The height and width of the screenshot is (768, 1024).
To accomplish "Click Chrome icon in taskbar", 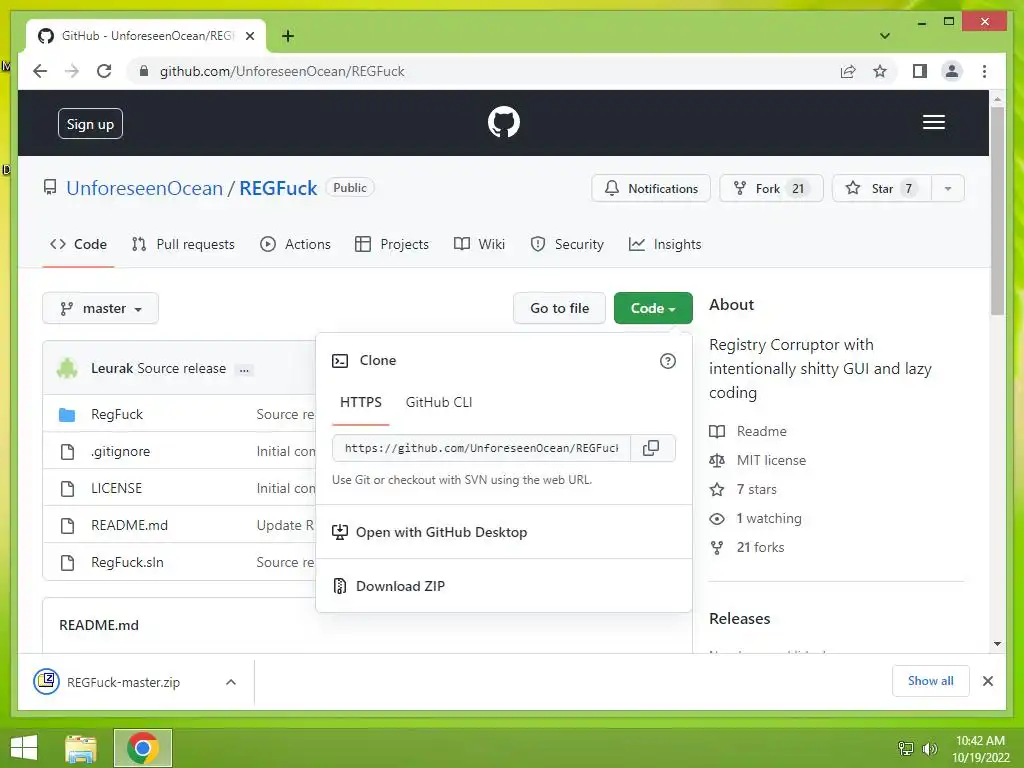I will pos(143,748).
